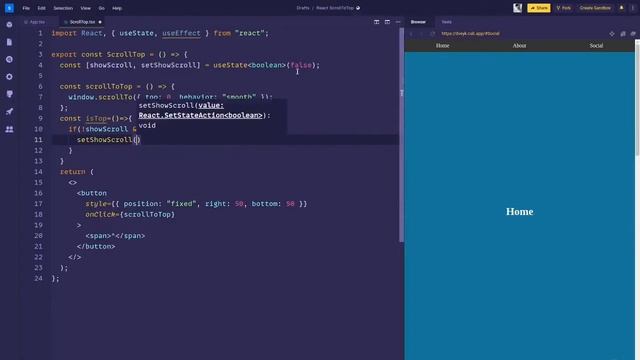The width and height of the screenshot is (640, 360).
Task: Click the word false in useState call
Action: 301,65
